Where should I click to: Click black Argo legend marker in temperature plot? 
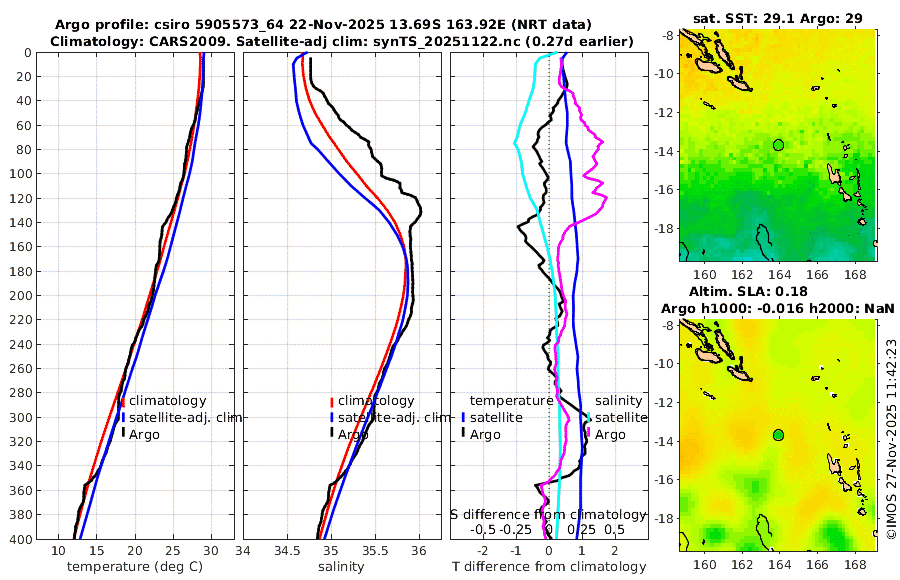click(123, 432)
